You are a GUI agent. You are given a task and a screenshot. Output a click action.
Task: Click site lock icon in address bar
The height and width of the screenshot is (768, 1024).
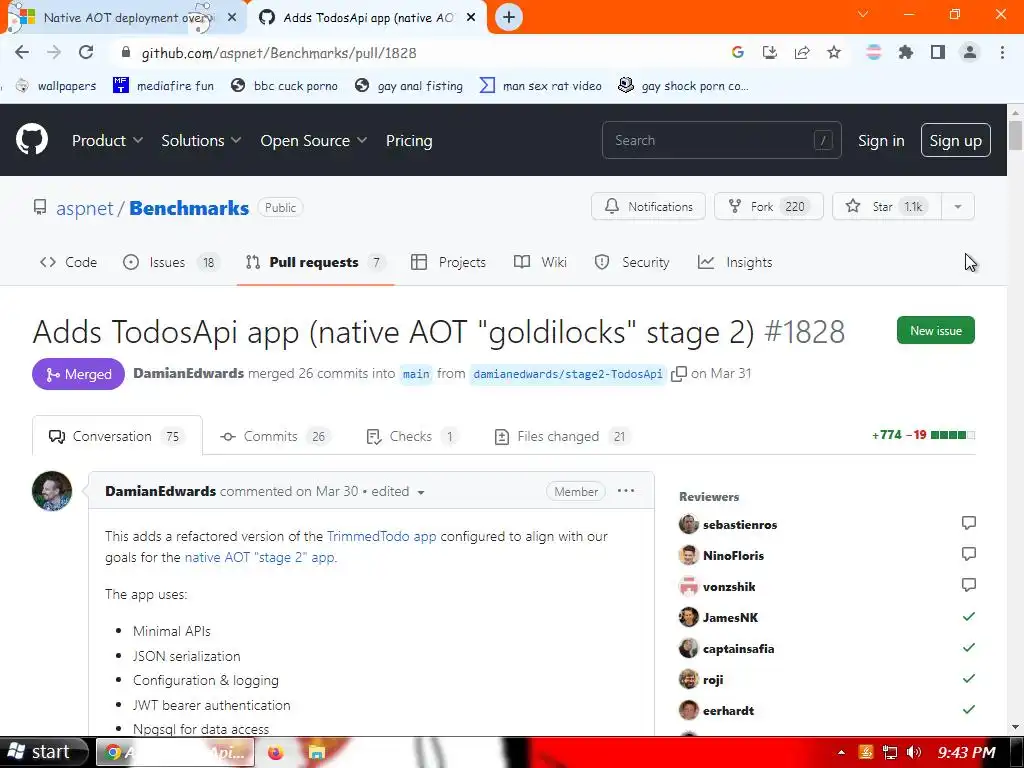[x=126, y=52]
